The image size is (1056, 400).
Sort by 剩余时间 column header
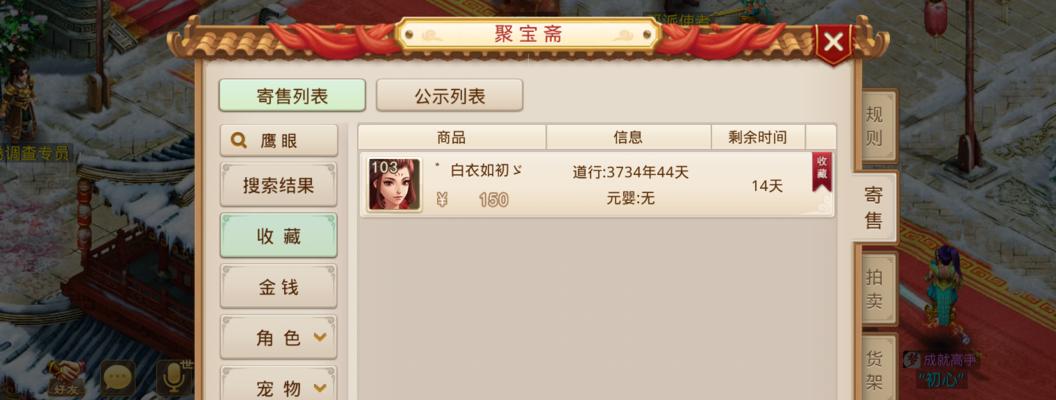coord(758,137)
